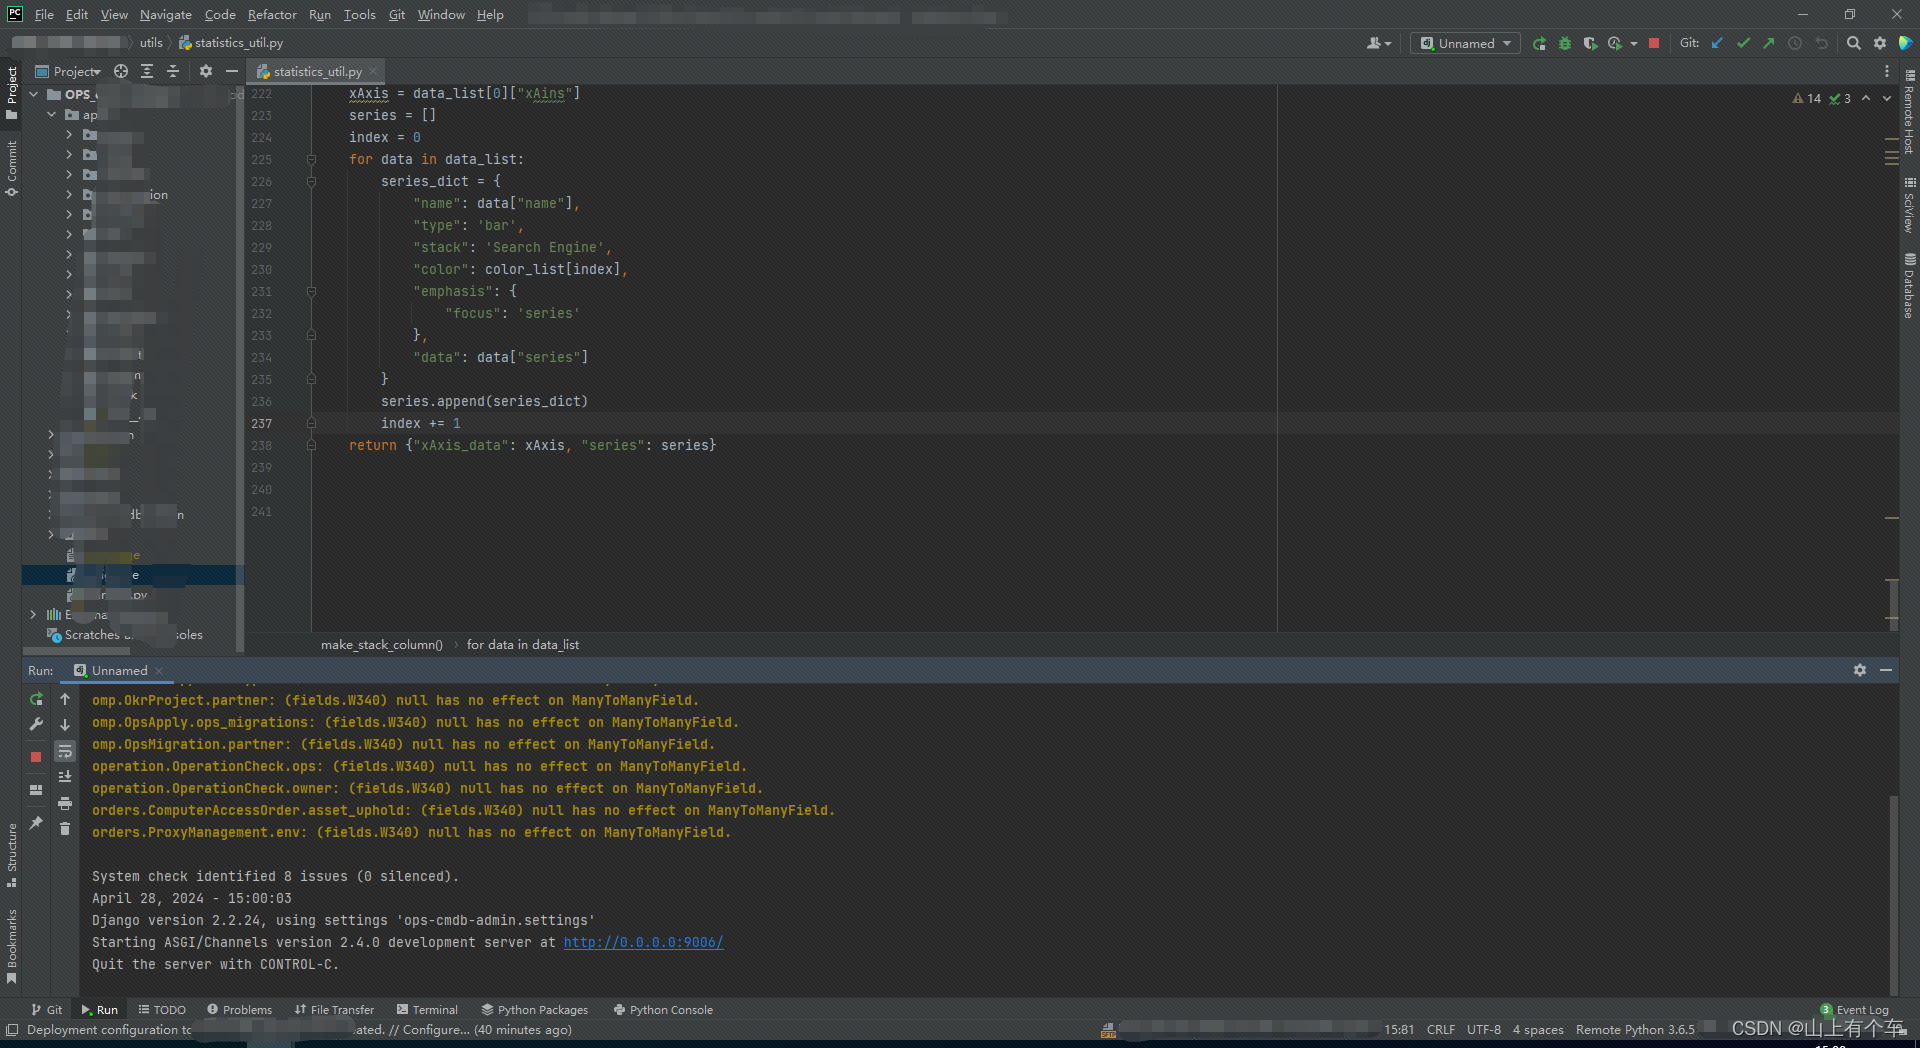Open IDE settings gear in top toolbar
The width and height of the screenshot is (1920, 1048).
pyautogui.click(x=1880, y=43)
